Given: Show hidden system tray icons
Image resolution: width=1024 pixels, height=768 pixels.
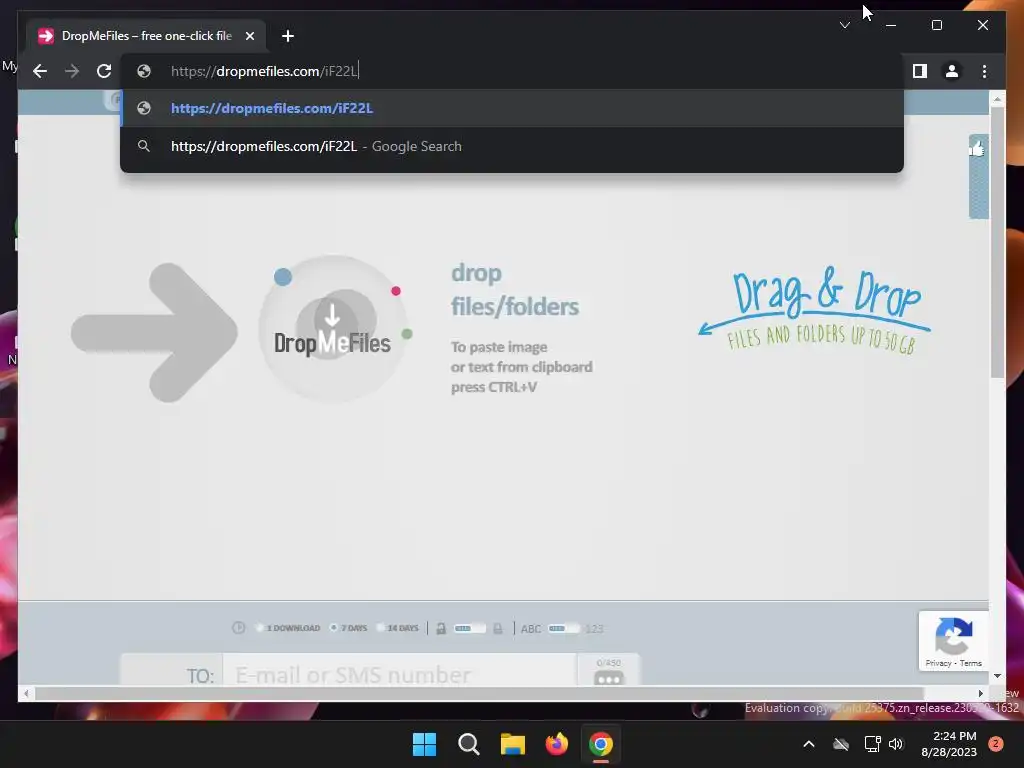Looking at the screenshot, I should click(808, 744).
